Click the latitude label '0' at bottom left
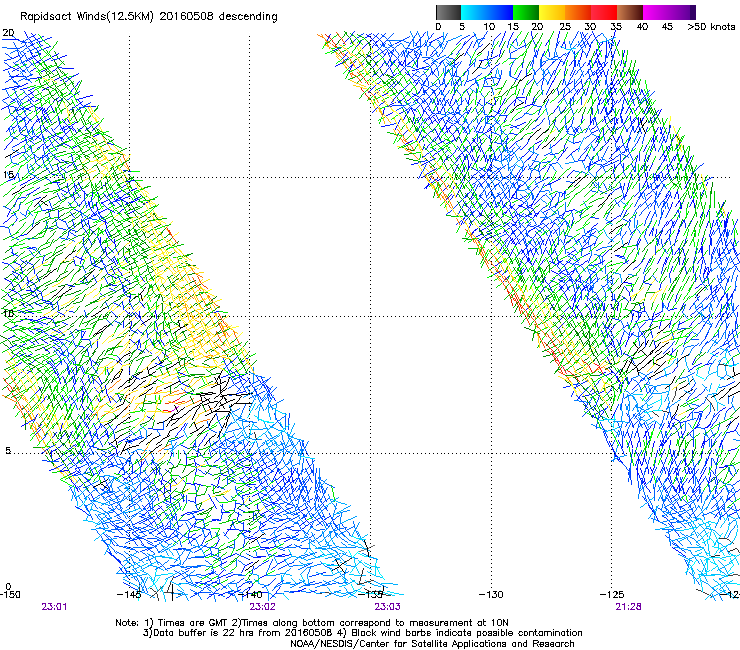 pyautogui.click(x=8, y=586)
